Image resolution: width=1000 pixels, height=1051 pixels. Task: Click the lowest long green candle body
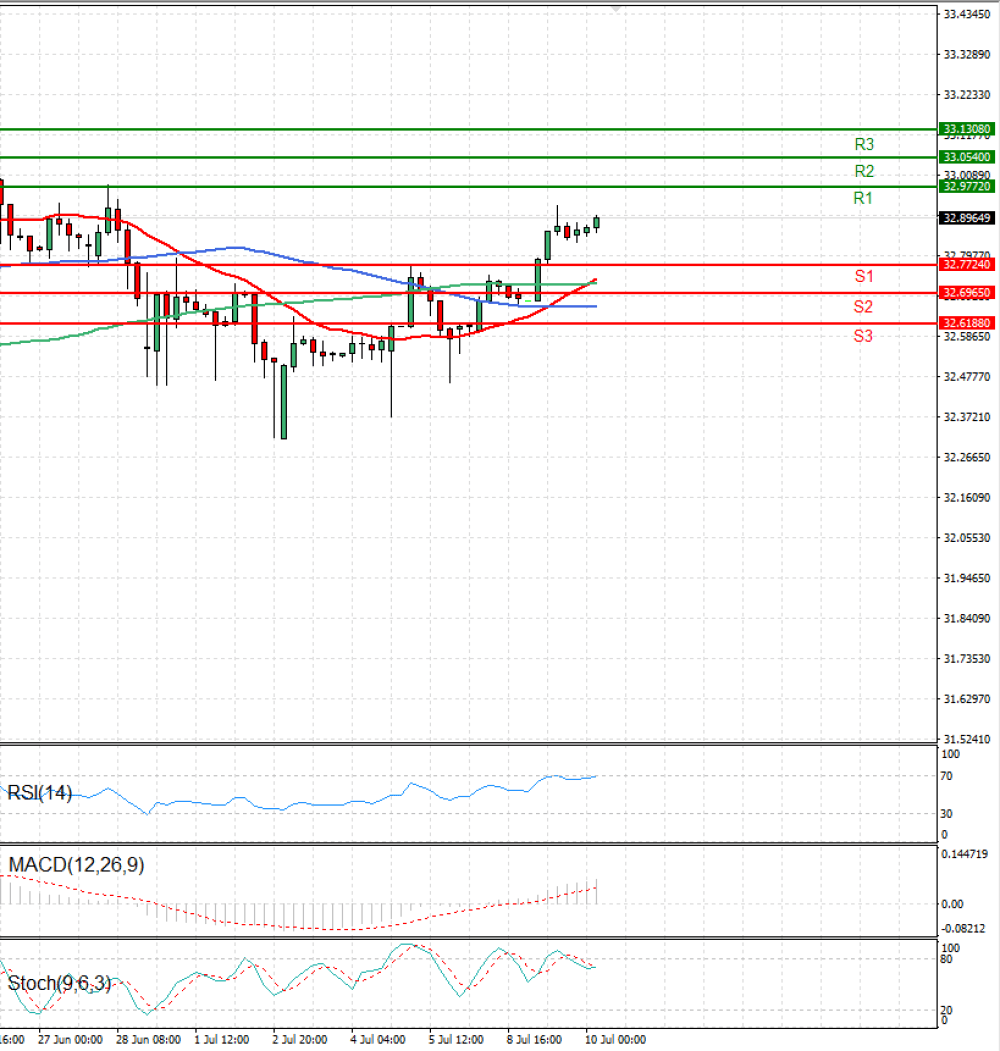click(x=284, y=401)
